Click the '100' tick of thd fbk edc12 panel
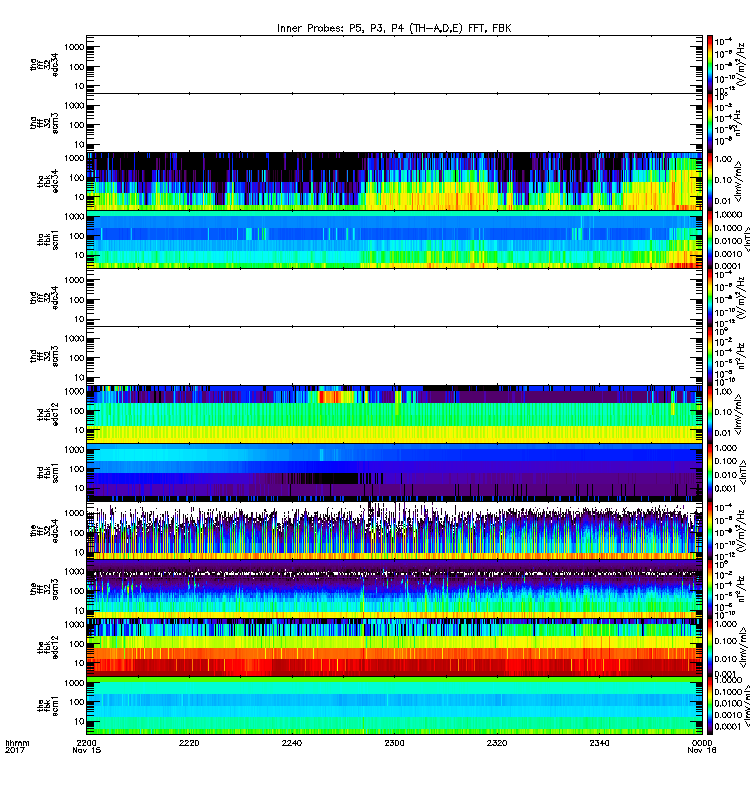 [77, 411]
